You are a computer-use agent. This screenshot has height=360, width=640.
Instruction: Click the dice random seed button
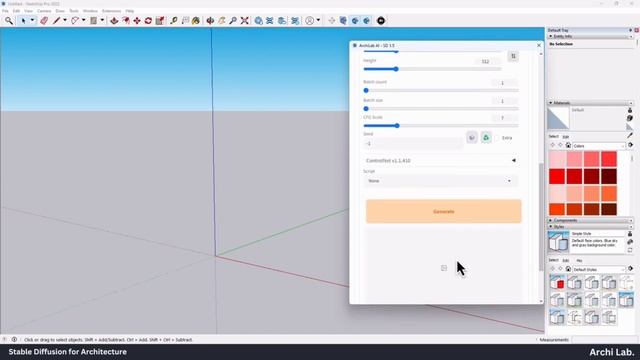pyautogui.click(x=472, y=138)
